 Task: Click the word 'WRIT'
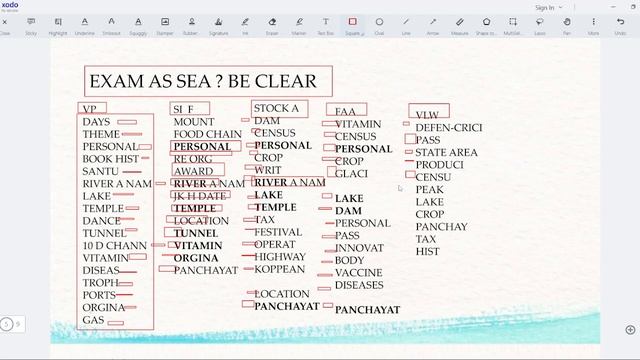[267, 170]
